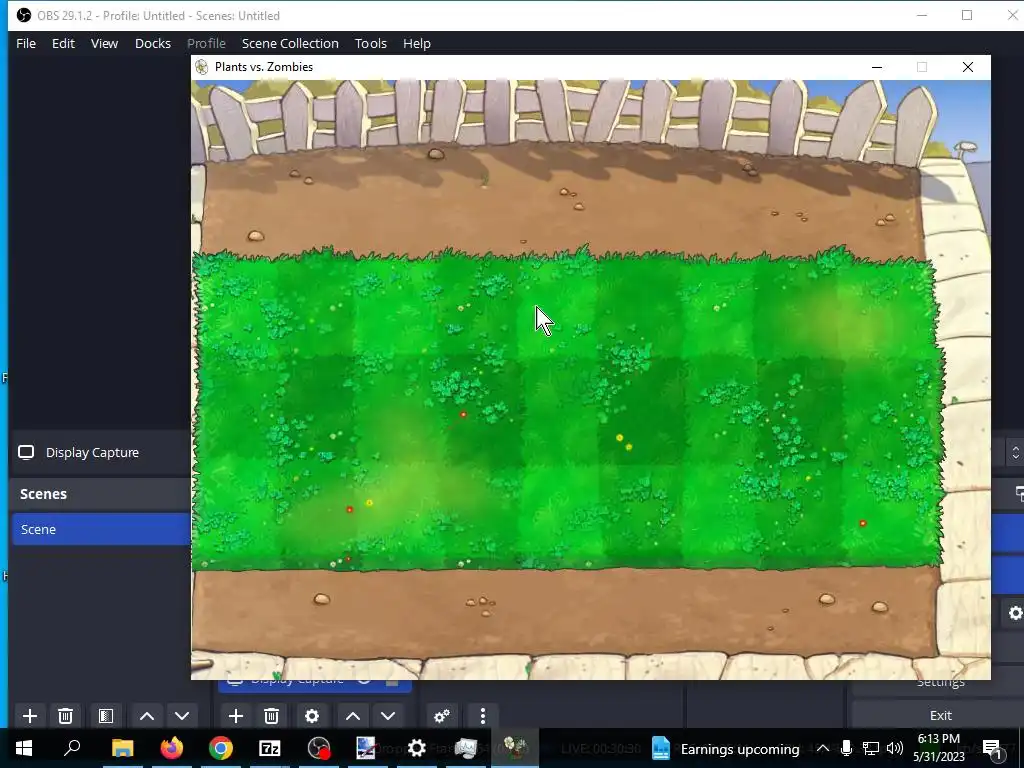Click the green lawn in the game
1024x768 pixels.
coord(566,411)
